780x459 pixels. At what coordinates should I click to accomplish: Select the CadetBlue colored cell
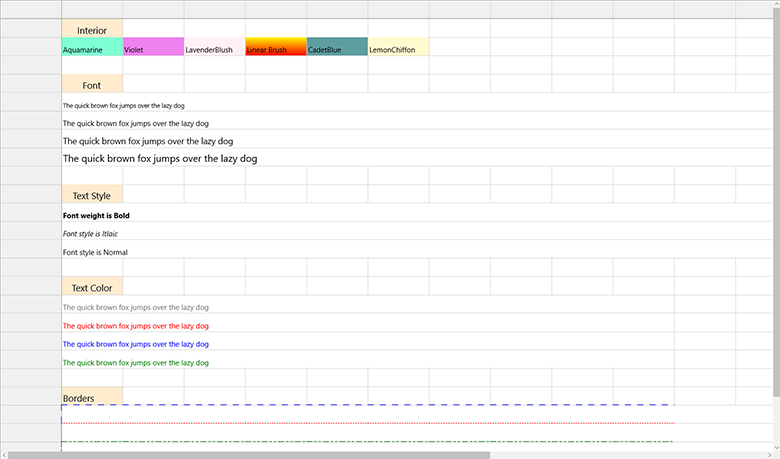[337, 48]
